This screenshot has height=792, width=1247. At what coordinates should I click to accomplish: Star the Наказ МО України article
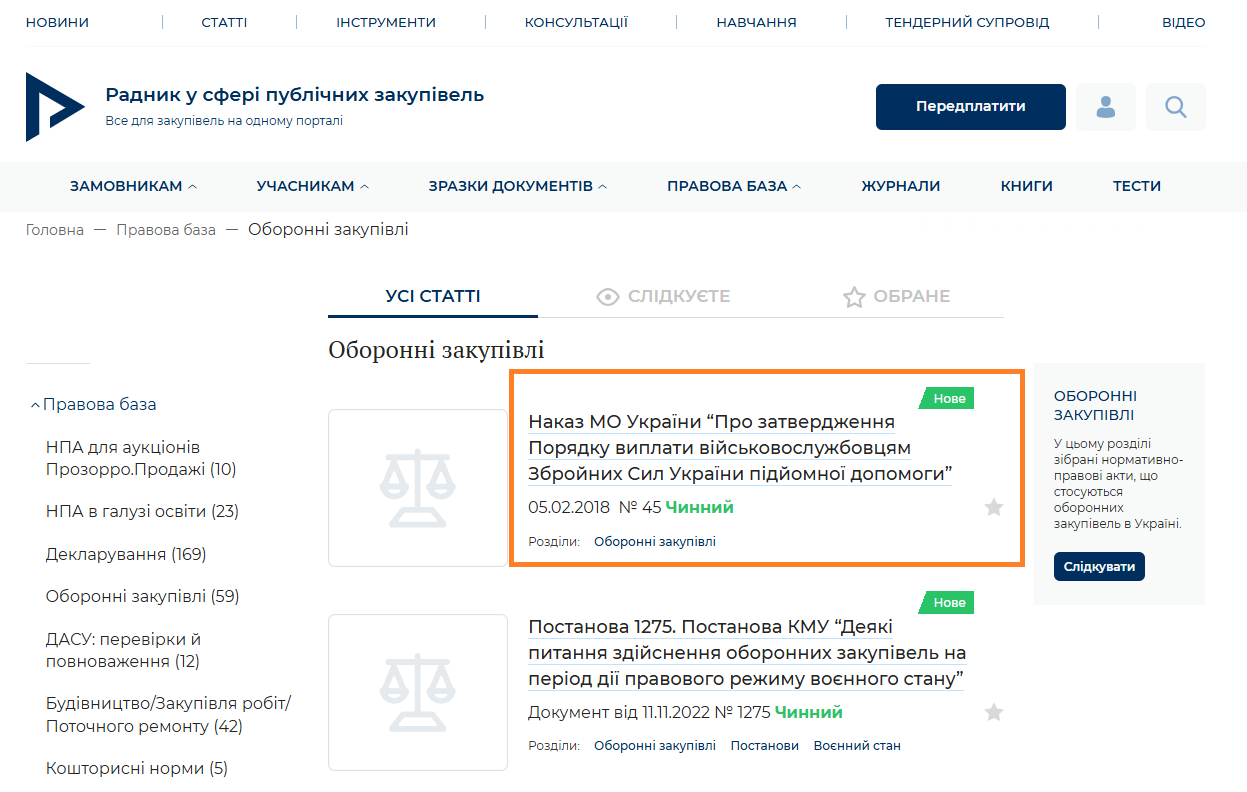[x=993, y=508]
